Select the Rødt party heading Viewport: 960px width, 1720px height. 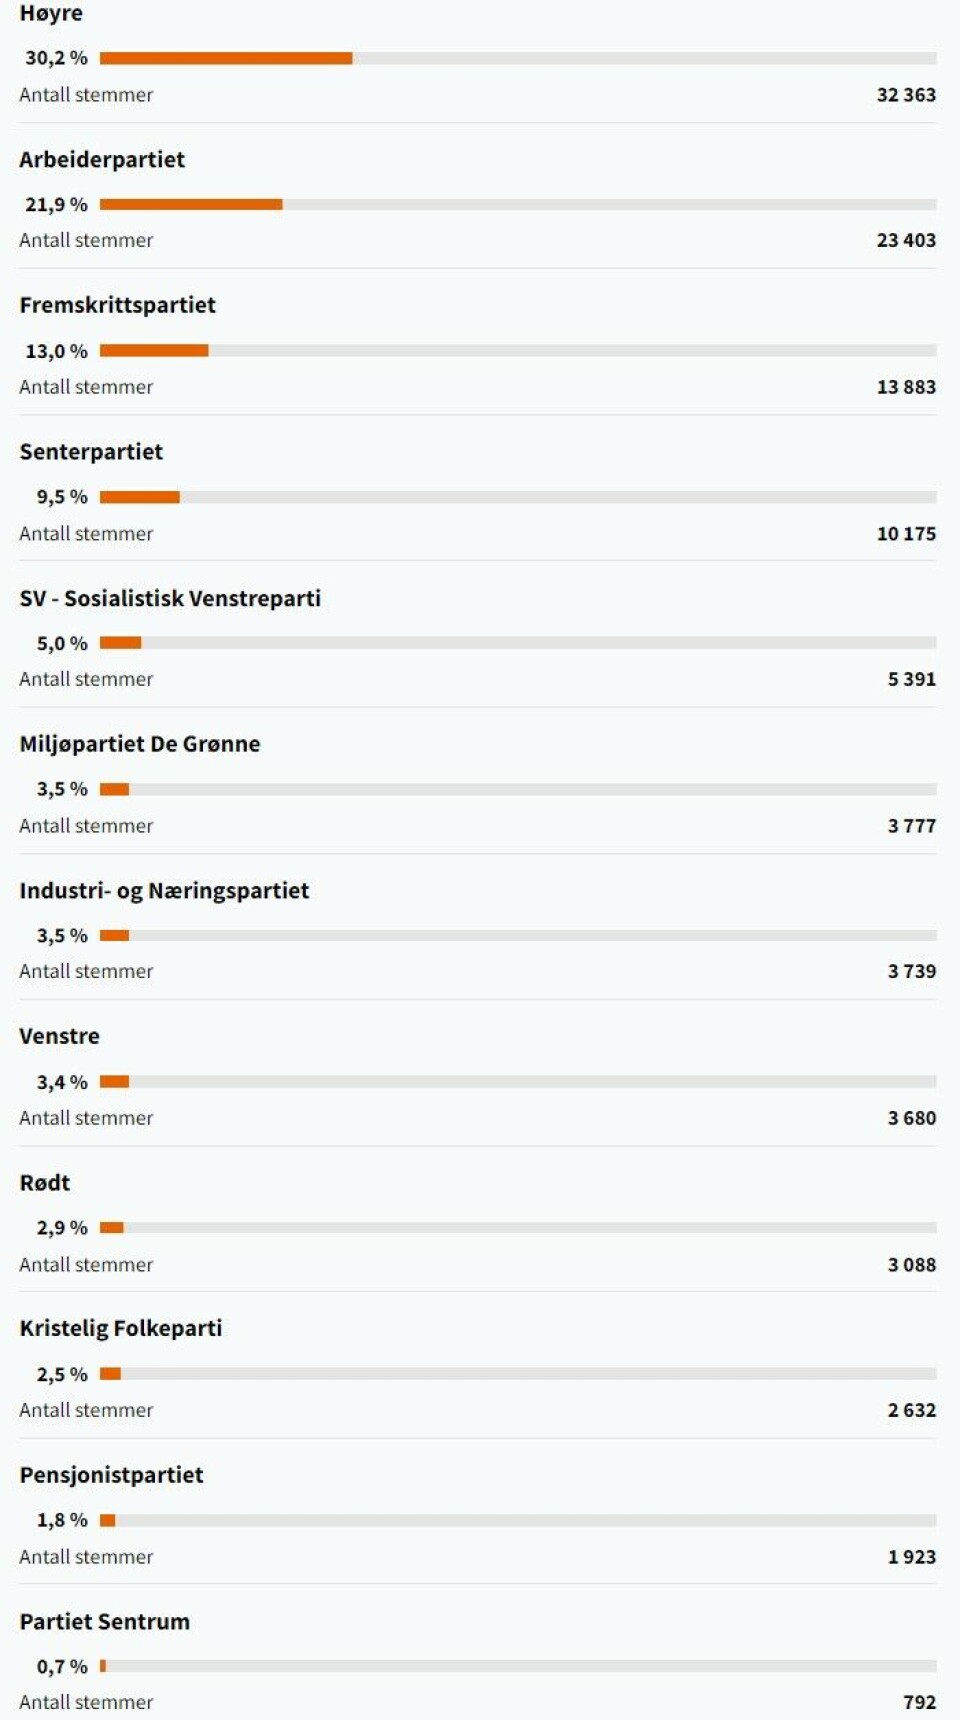click(45, 1183)
